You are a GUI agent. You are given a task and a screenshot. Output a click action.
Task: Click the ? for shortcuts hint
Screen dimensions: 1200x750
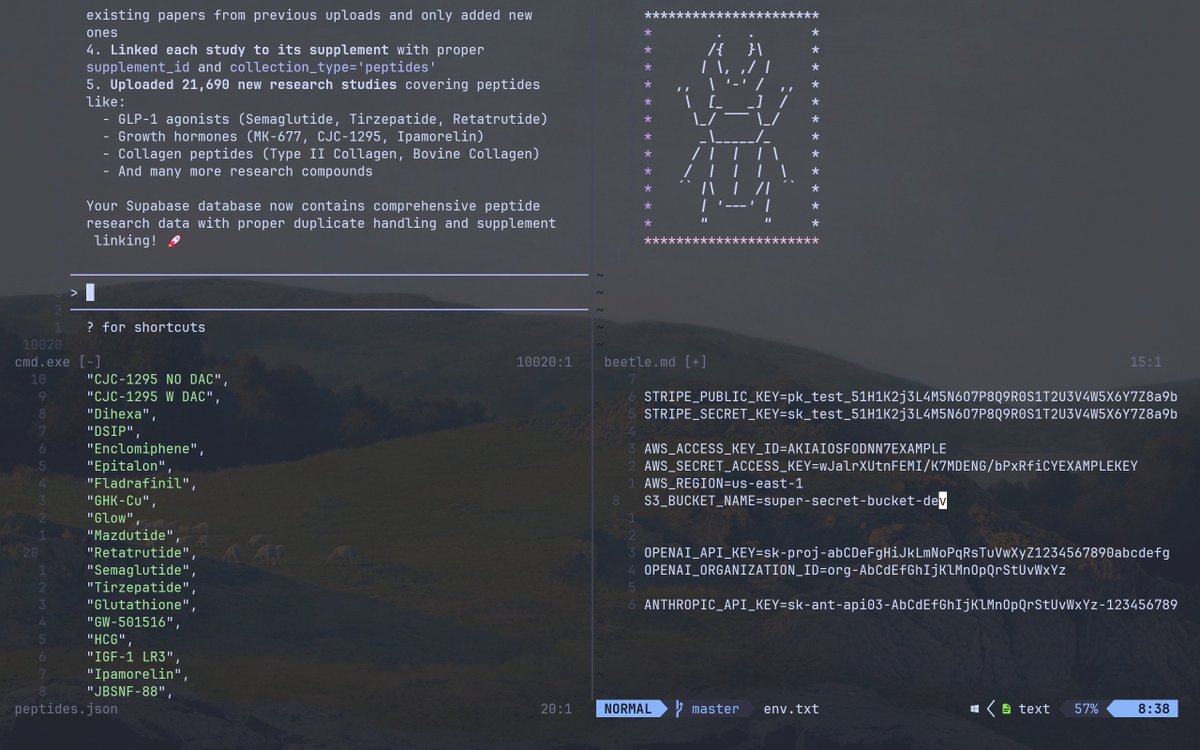[x=146, y=328]
